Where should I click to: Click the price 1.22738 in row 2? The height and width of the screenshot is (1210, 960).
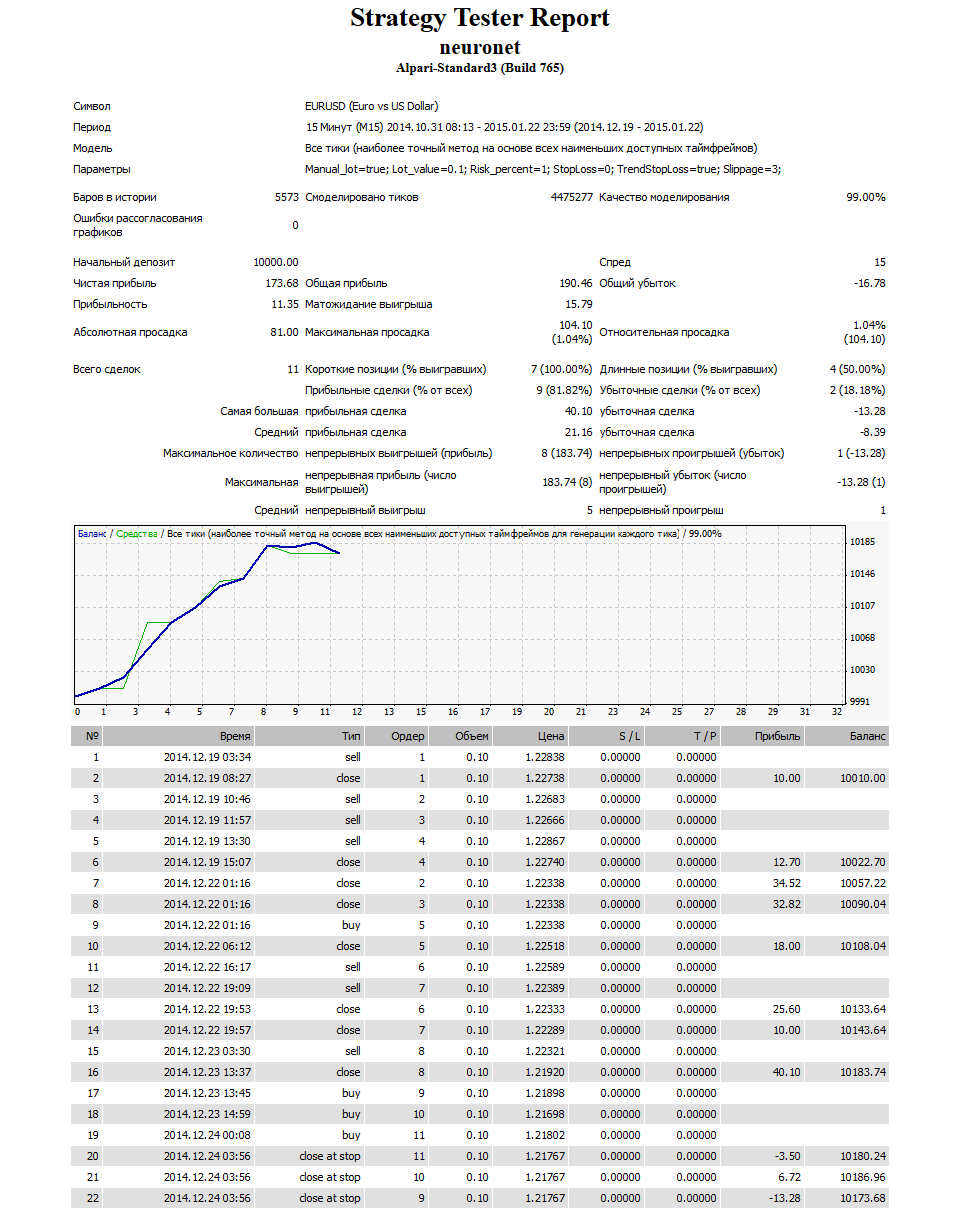pos(544,778)
